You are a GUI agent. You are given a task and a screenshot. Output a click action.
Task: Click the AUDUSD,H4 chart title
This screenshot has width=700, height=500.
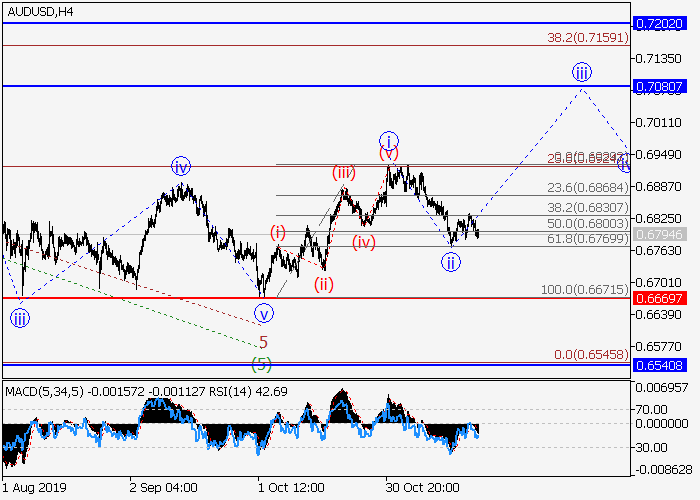click(x=38, y=11)
